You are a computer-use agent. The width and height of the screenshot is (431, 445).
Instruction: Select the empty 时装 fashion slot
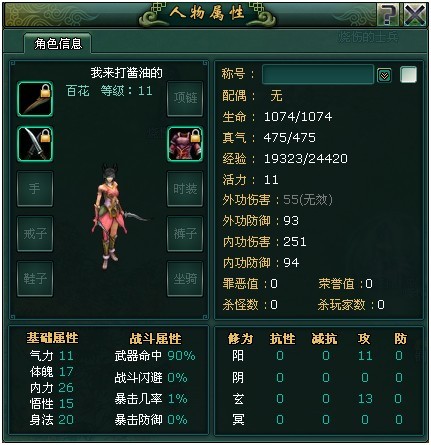pyautogui.click(x=185, y=189)
